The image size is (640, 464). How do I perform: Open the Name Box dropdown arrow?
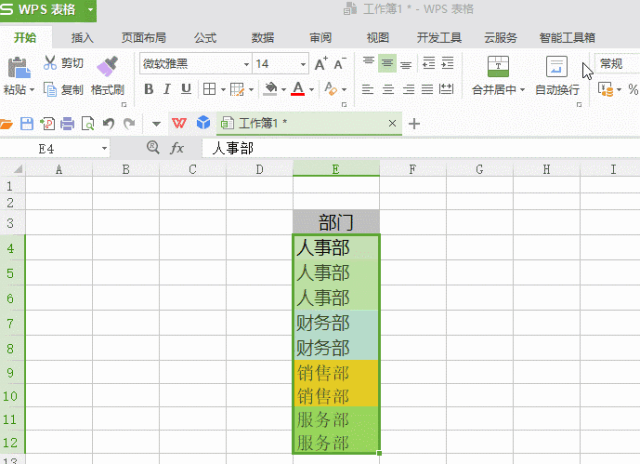click(104, 149)
